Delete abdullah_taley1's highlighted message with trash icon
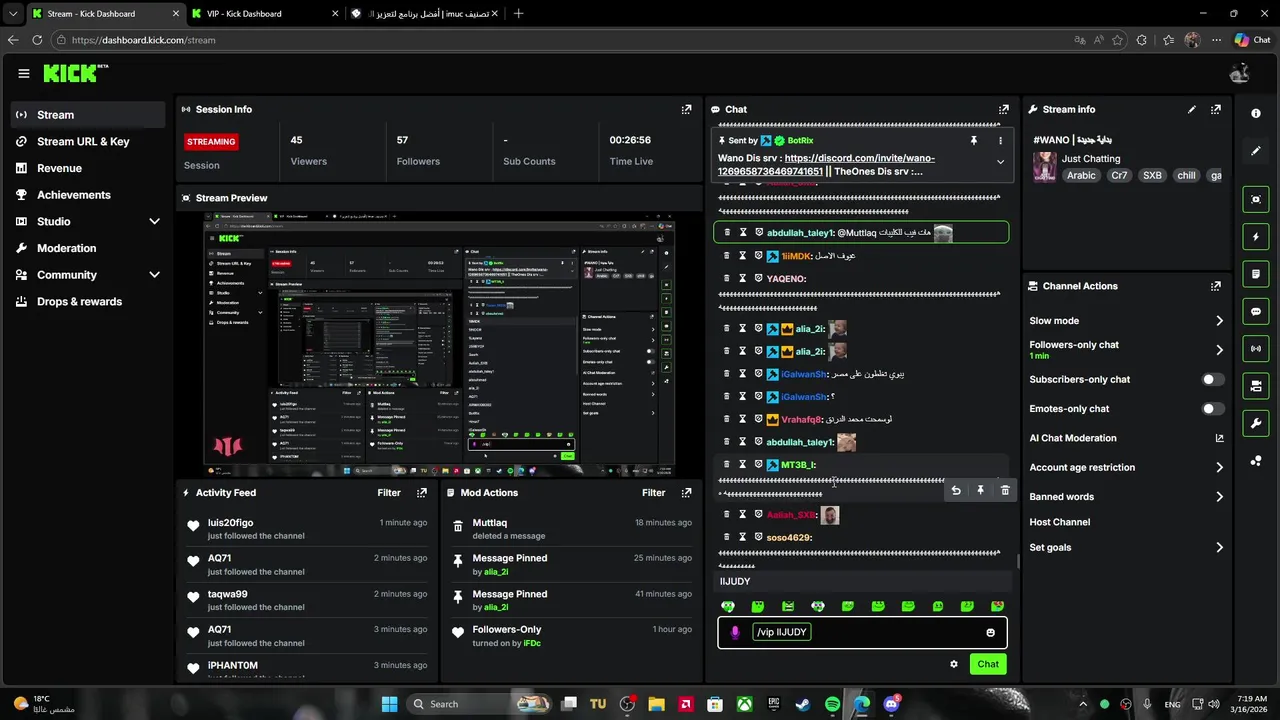 (727, 233)
